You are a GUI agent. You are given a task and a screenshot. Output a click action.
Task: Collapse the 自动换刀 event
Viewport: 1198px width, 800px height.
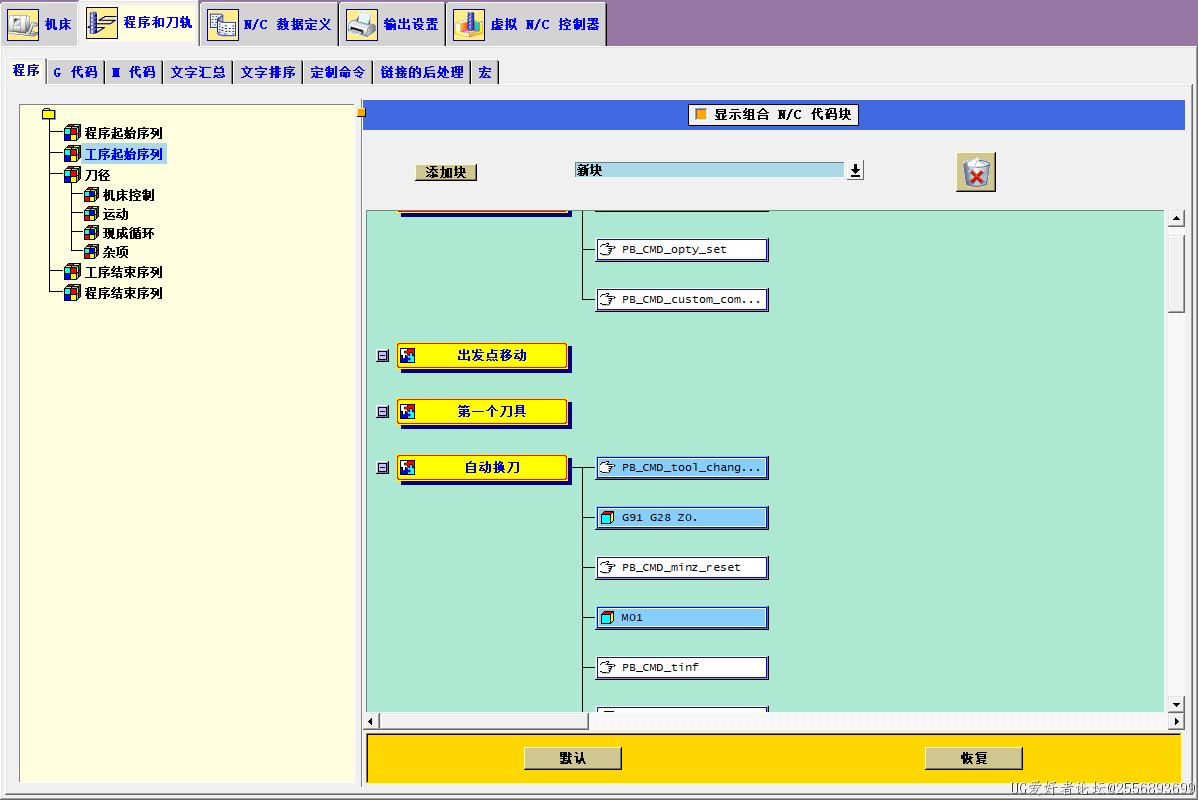pyautogui.click(x=383, y=468)
